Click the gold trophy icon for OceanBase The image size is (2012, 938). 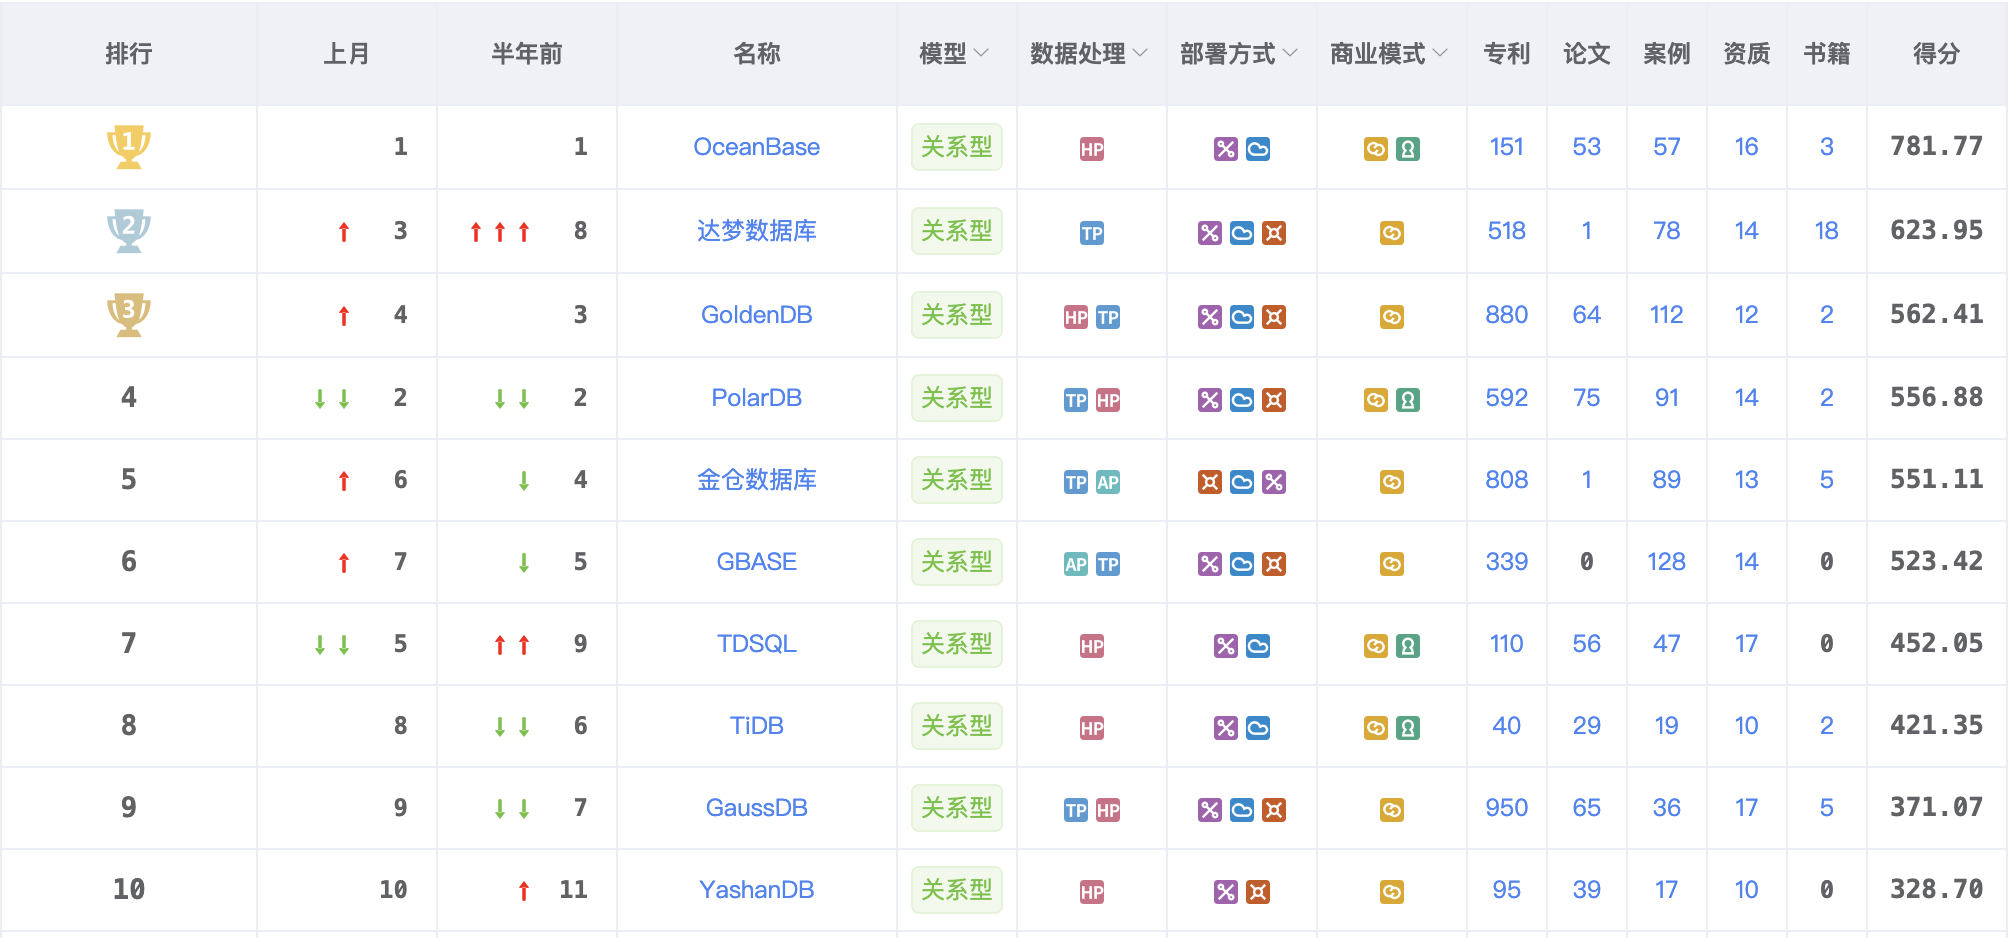(127, 146)
